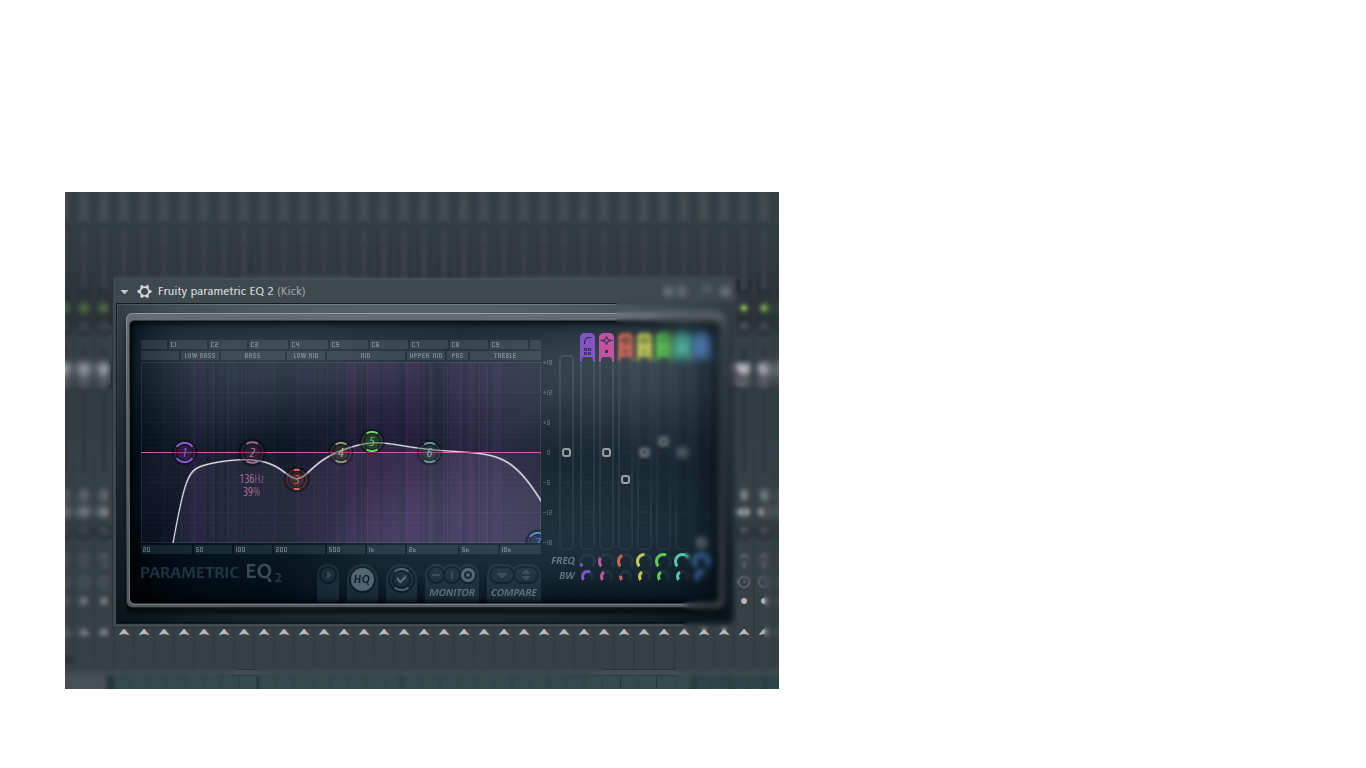Click the round checkmark icon beside HQ
This screenshot has height=768, width=1366.
tap(403, 578)
